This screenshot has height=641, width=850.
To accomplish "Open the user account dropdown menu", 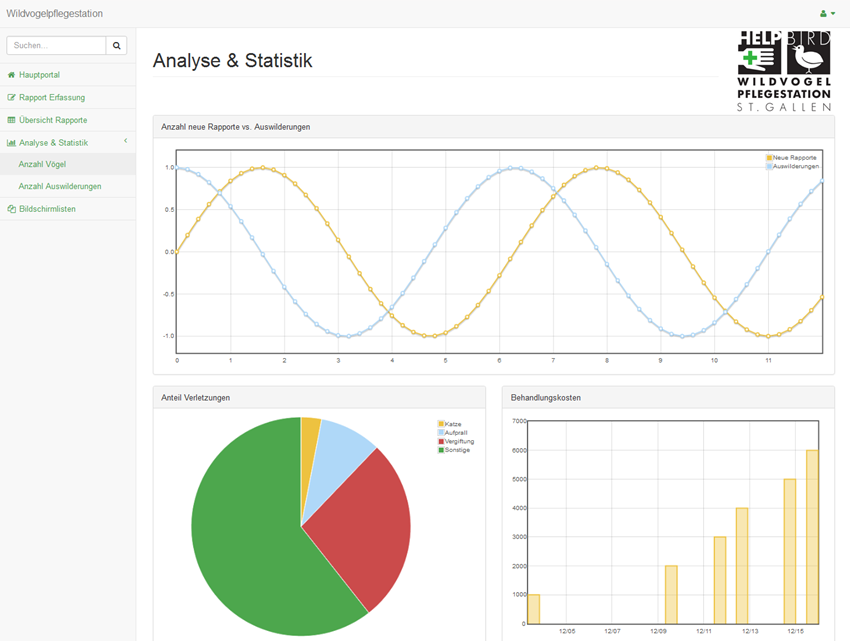I will [827, 14].
